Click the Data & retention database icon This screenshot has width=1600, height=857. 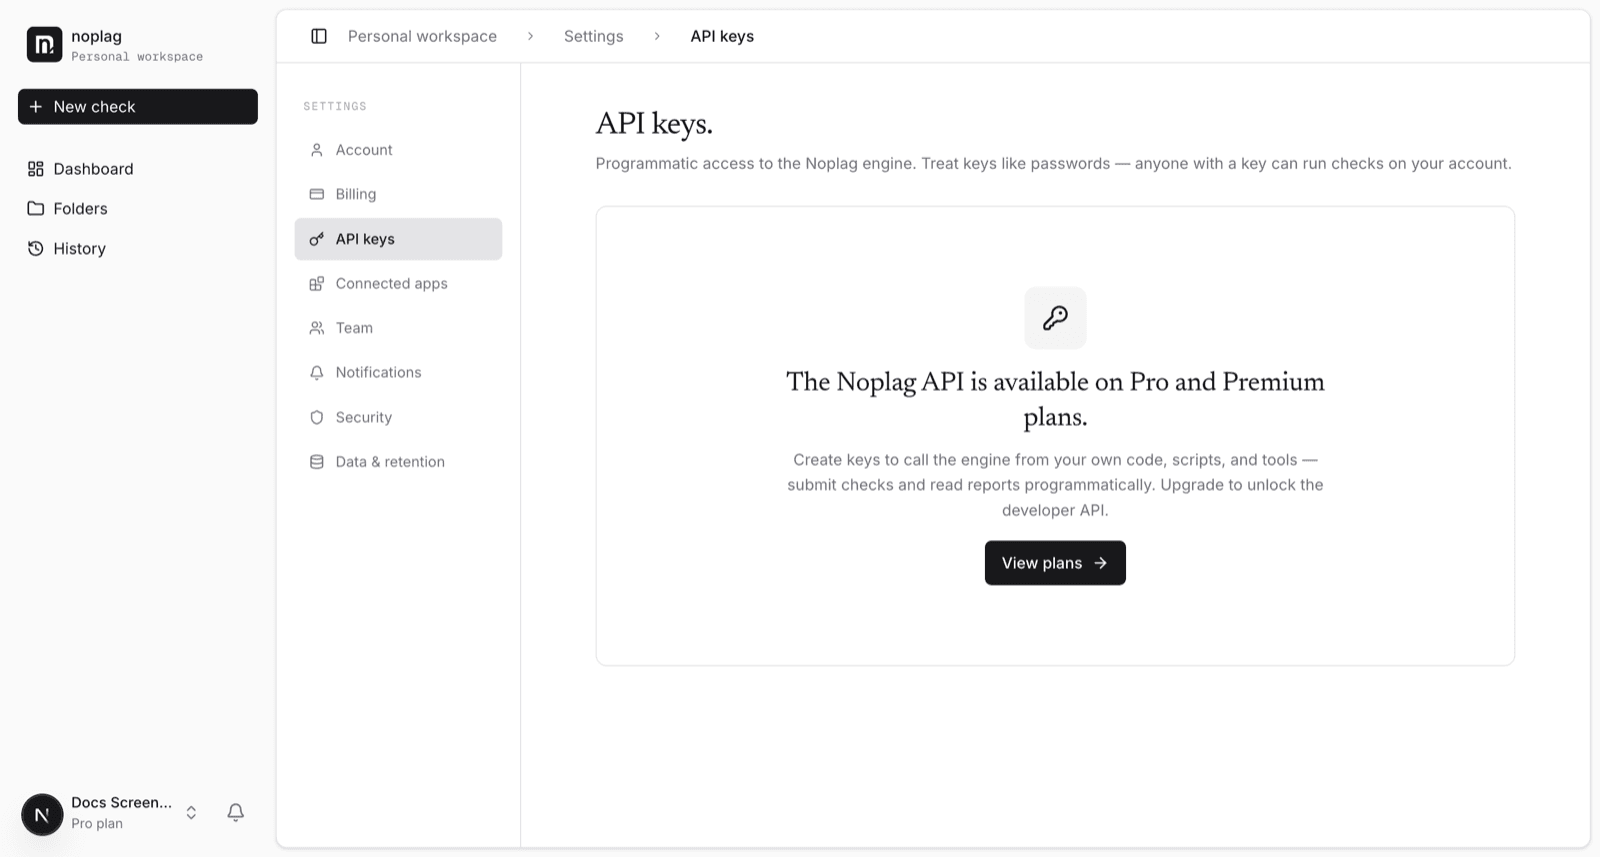click(x=317, y=461)
